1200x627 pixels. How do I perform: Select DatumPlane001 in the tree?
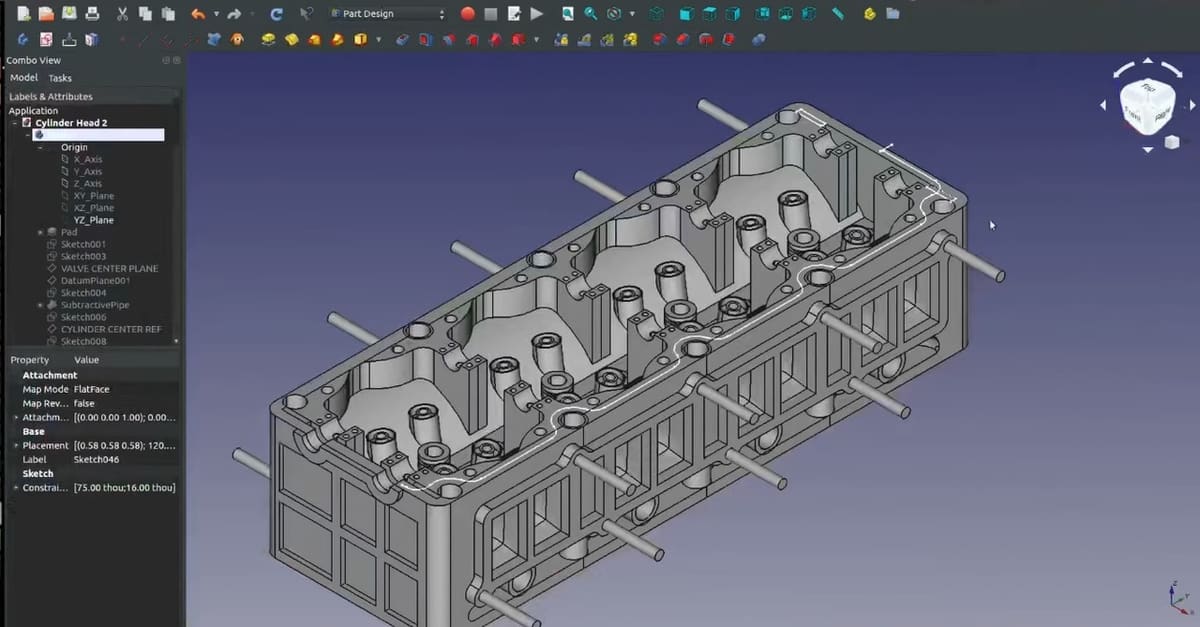click(95, 281)
